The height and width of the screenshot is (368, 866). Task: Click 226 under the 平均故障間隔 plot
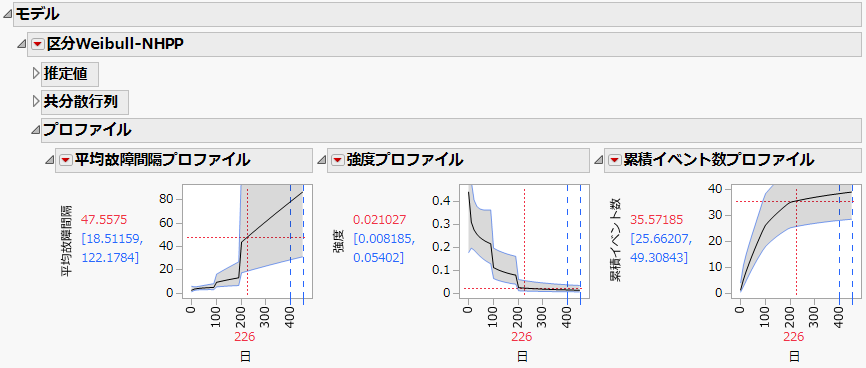tap(245, 337)
